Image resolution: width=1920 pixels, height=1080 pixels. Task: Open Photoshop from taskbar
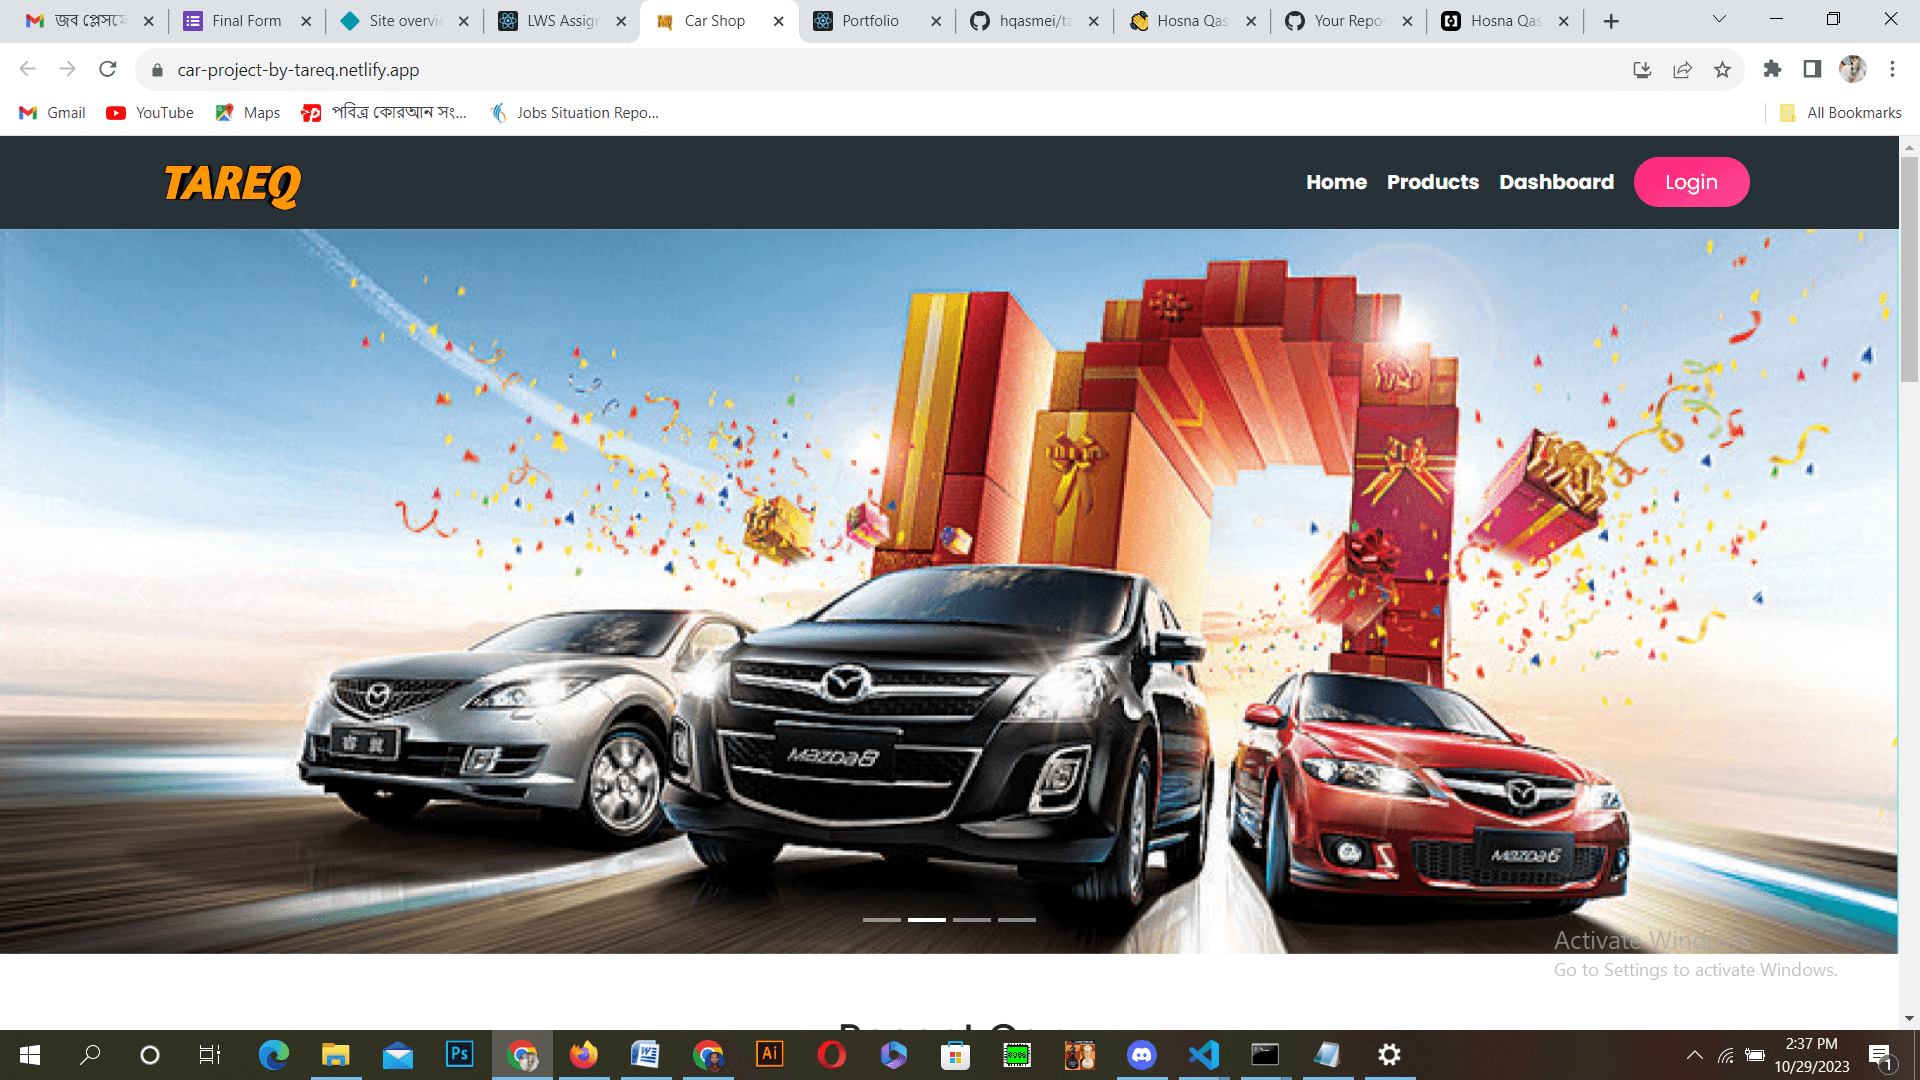459,1055
